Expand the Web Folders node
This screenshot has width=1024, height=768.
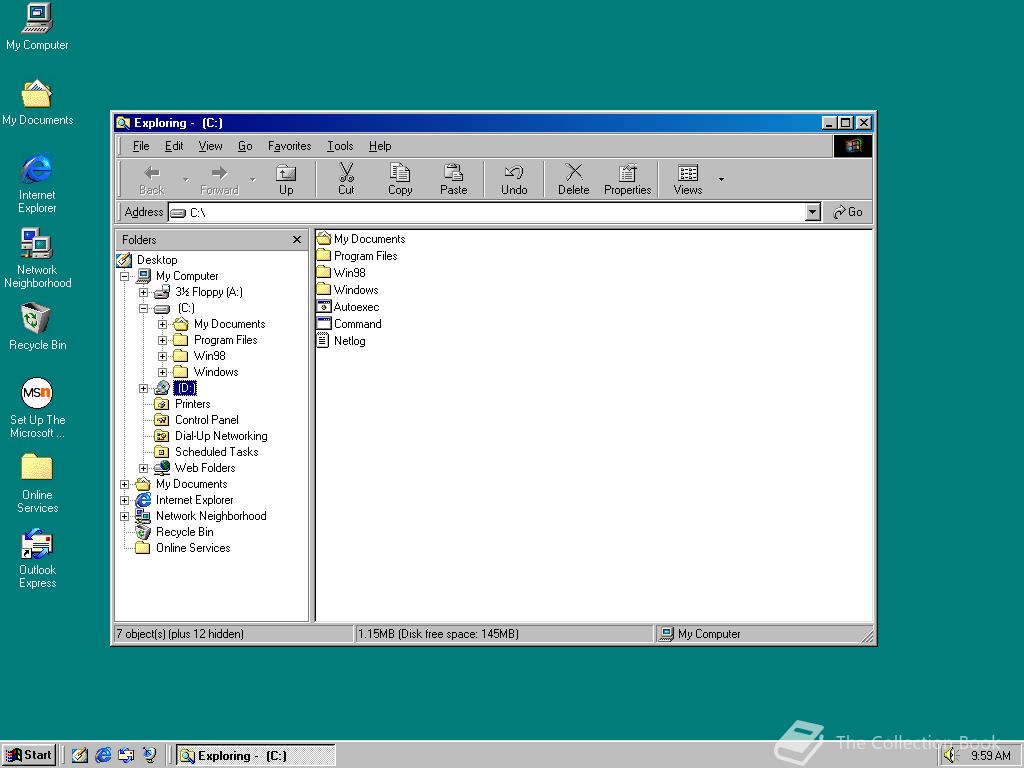click(x=144, y=468)
